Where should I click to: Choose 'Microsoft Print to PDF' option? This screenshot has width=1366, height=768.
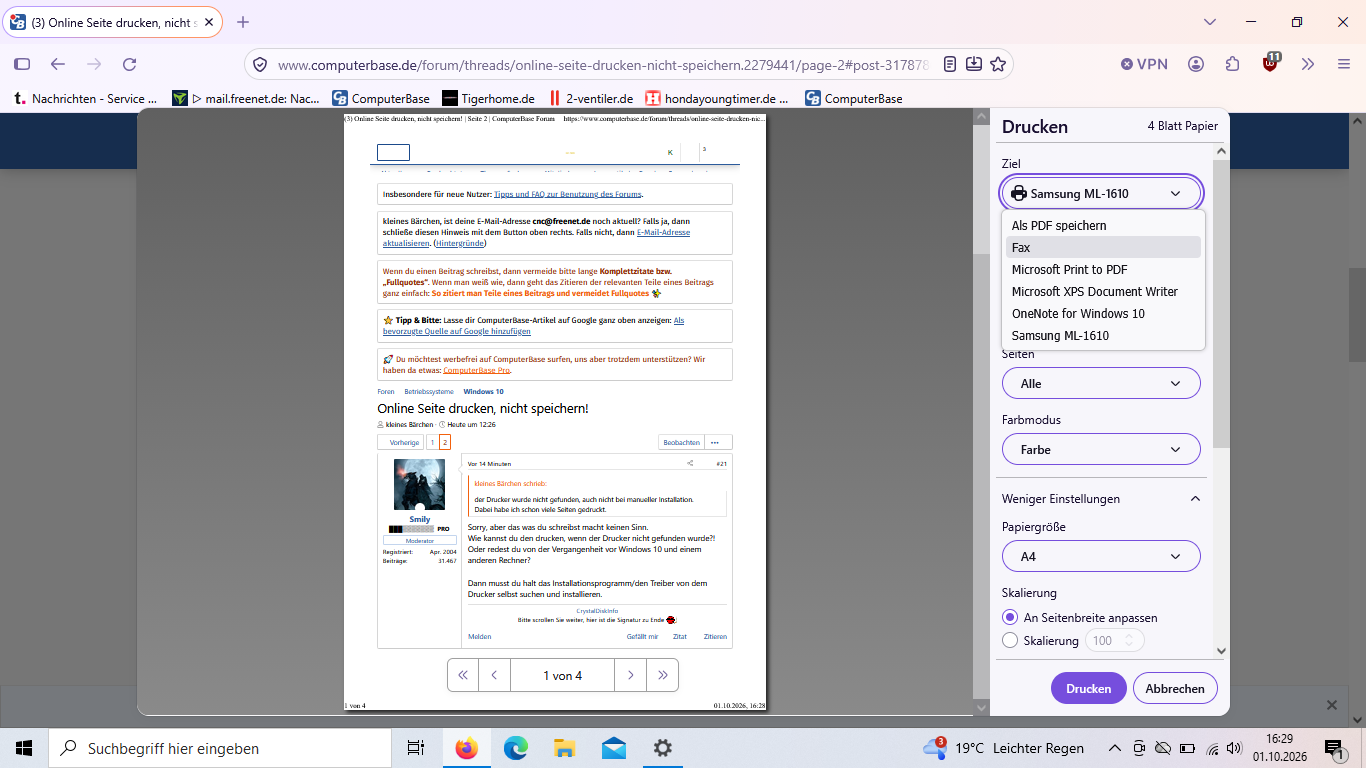click(1103, 269)
